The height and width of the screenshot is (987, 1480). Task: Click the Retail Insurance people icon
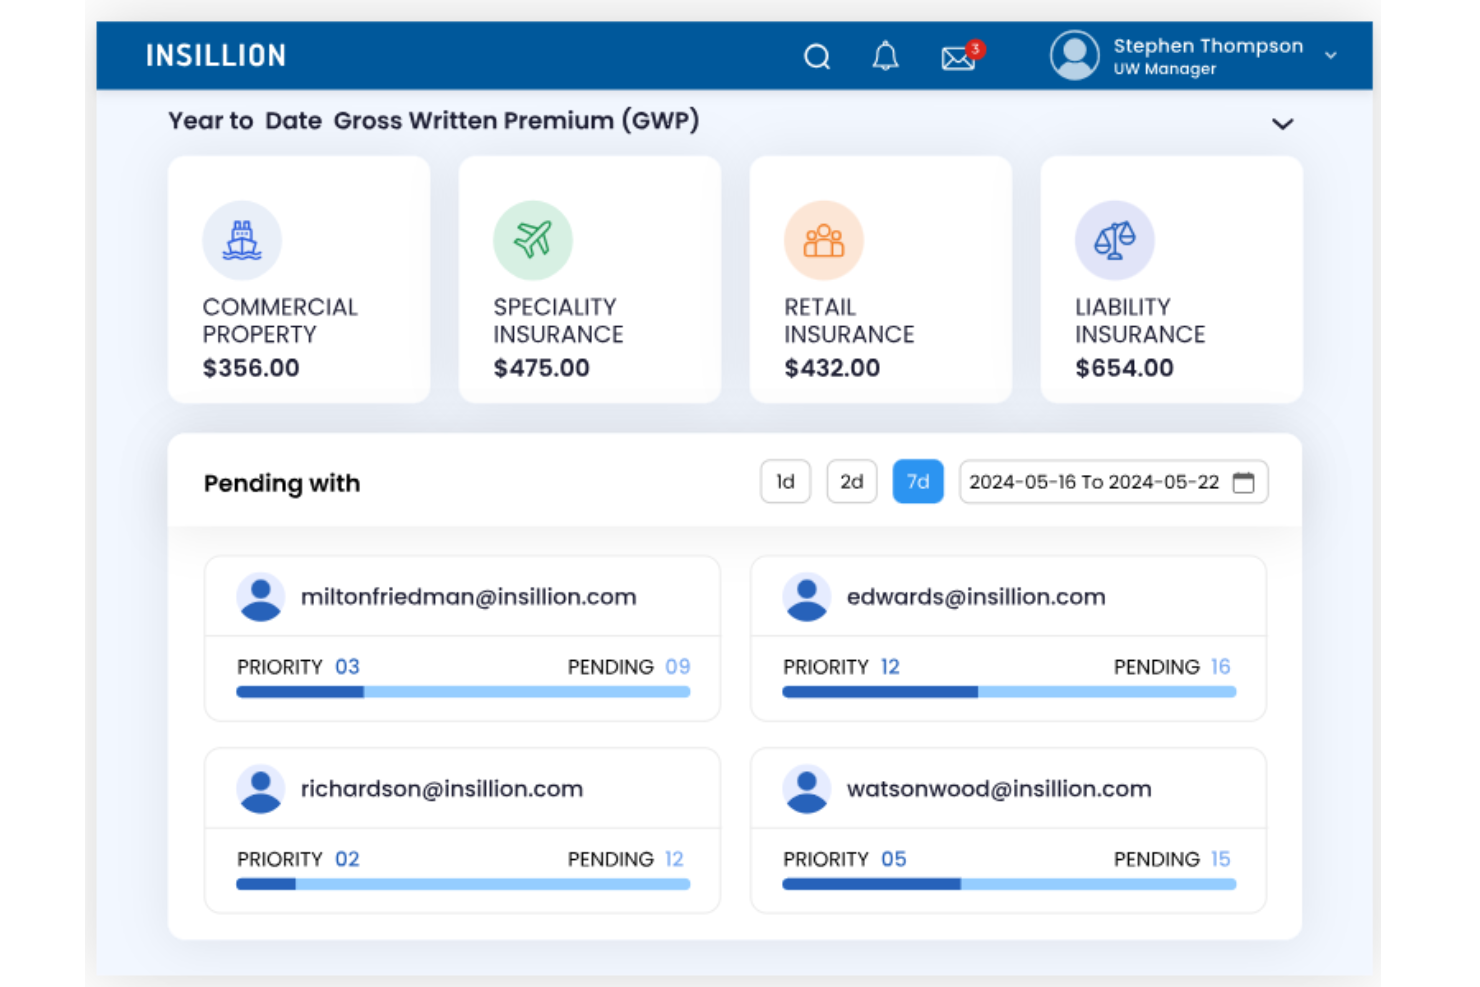tap(824, 240)
